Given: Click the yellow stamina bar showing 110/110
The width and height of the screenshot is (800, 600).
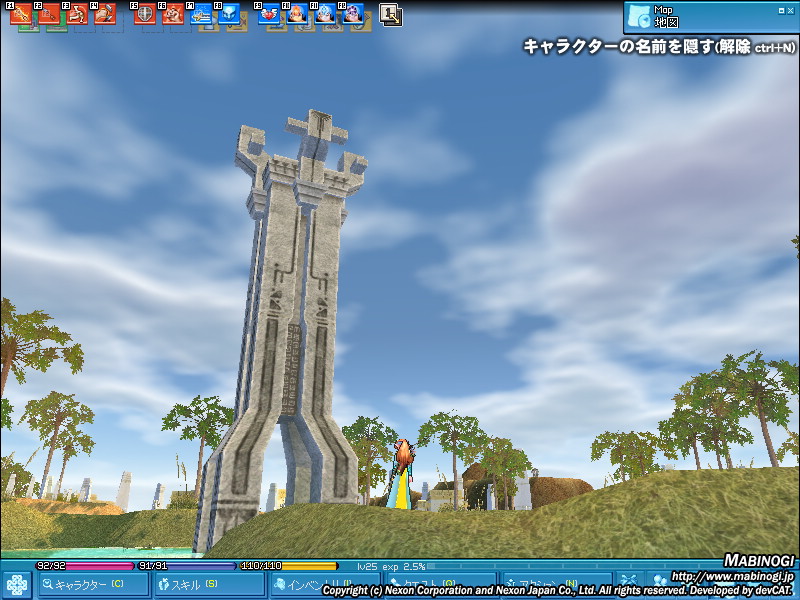Looking at the screenshot, I should coord(289,566).
